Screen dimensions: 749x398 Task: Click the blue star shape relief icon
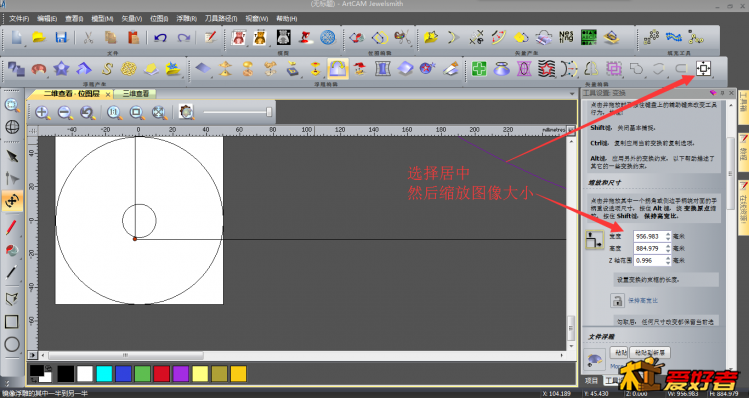[x=62, y=69]
